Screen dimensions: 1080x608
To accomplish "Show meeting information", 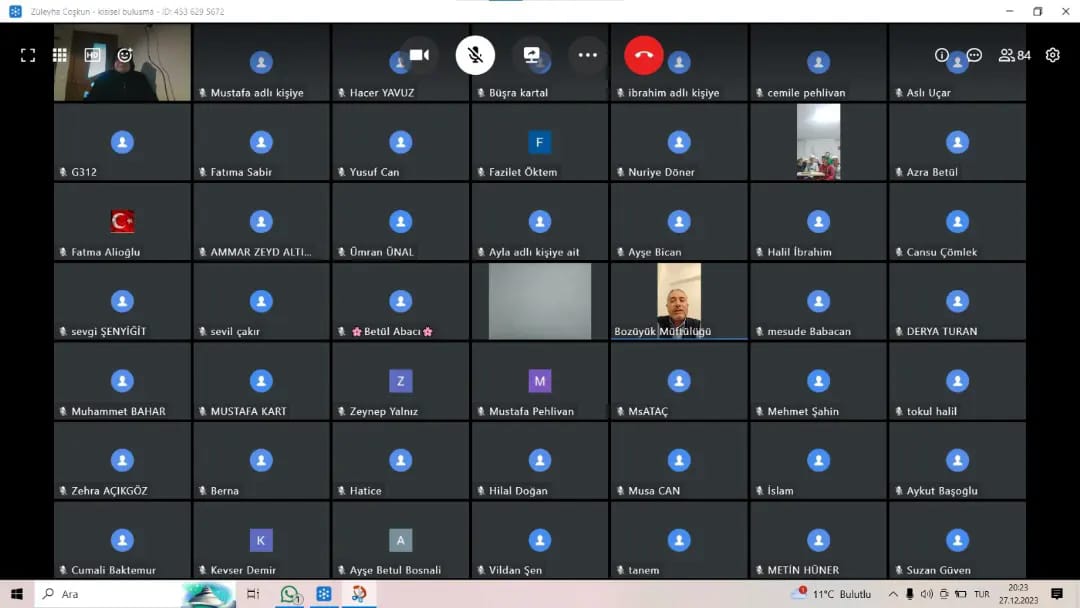I will 941,56.
